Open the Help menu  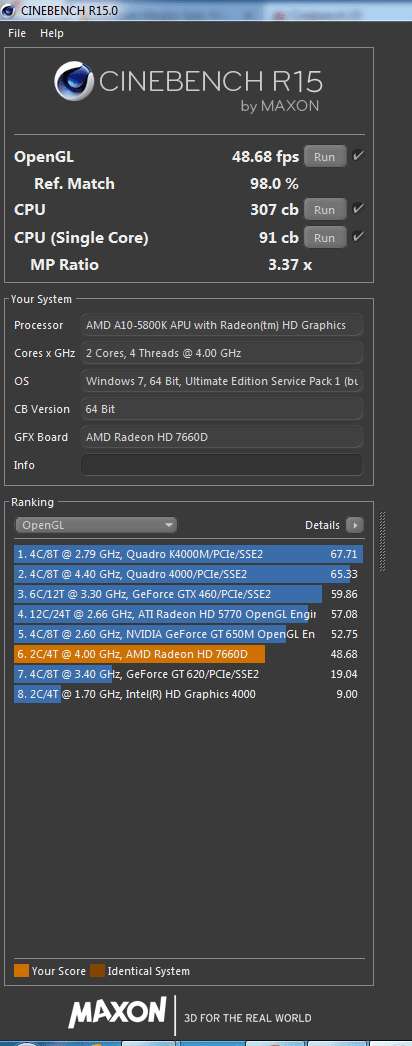coord(51,33)
